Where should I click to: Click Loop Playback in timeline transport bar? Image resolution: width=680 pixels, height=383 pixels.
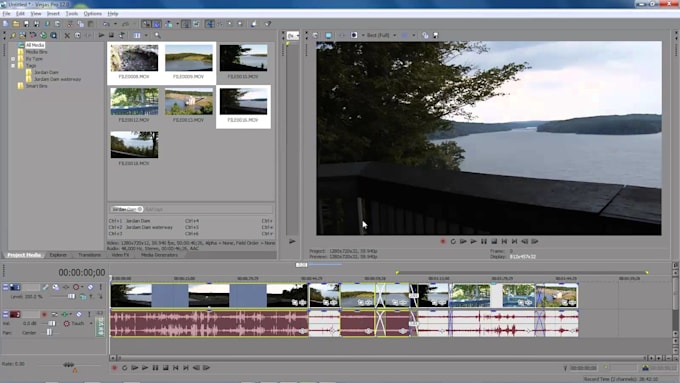pos(124,368)
